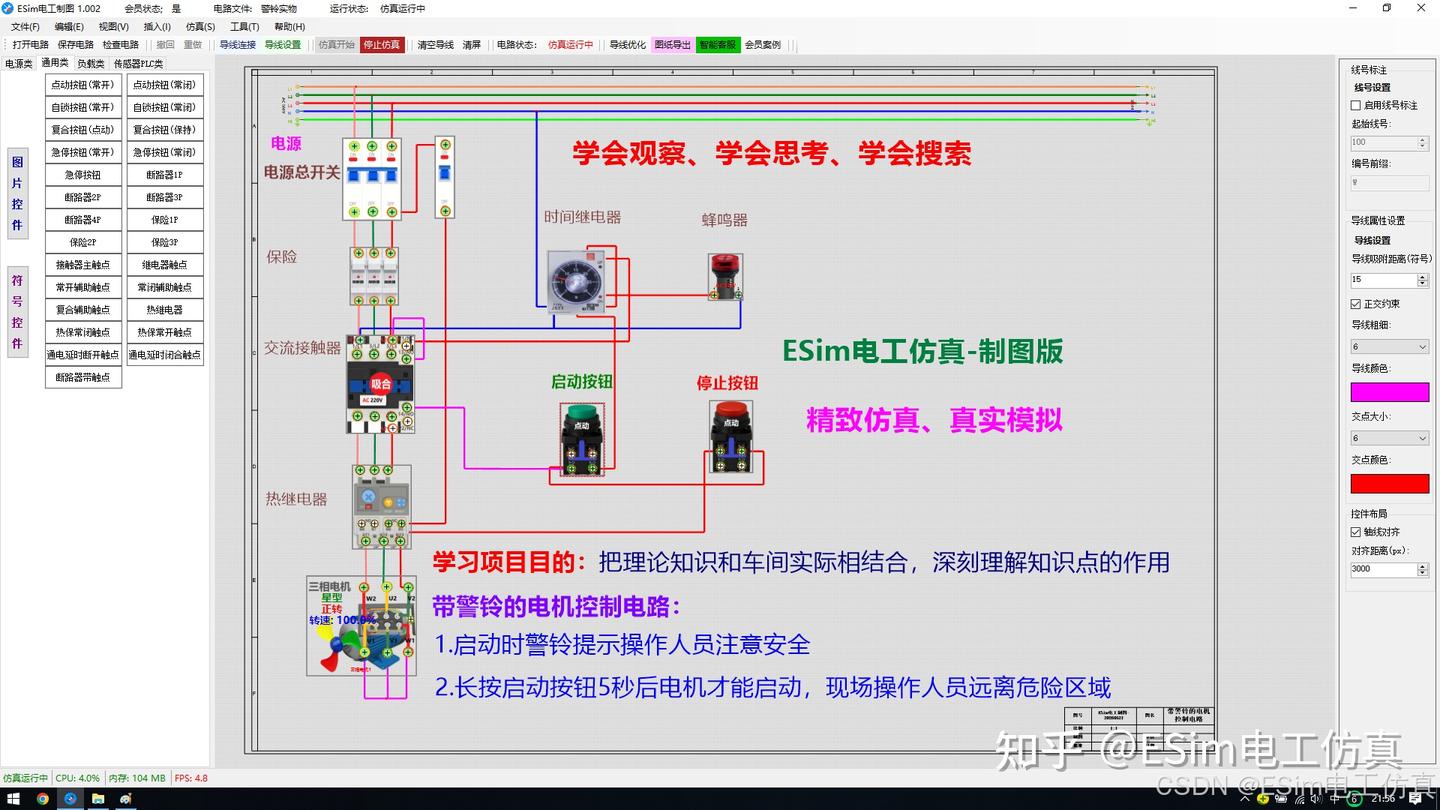
Task: Add a 急停按钮 component
Action: click(x=83, y=175)
